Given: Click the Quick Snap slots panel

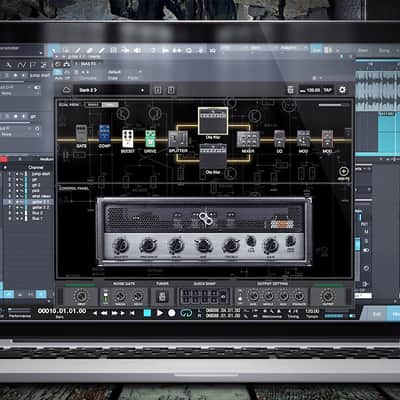Looking at the screenshot, I should click(x=204, y=296).
